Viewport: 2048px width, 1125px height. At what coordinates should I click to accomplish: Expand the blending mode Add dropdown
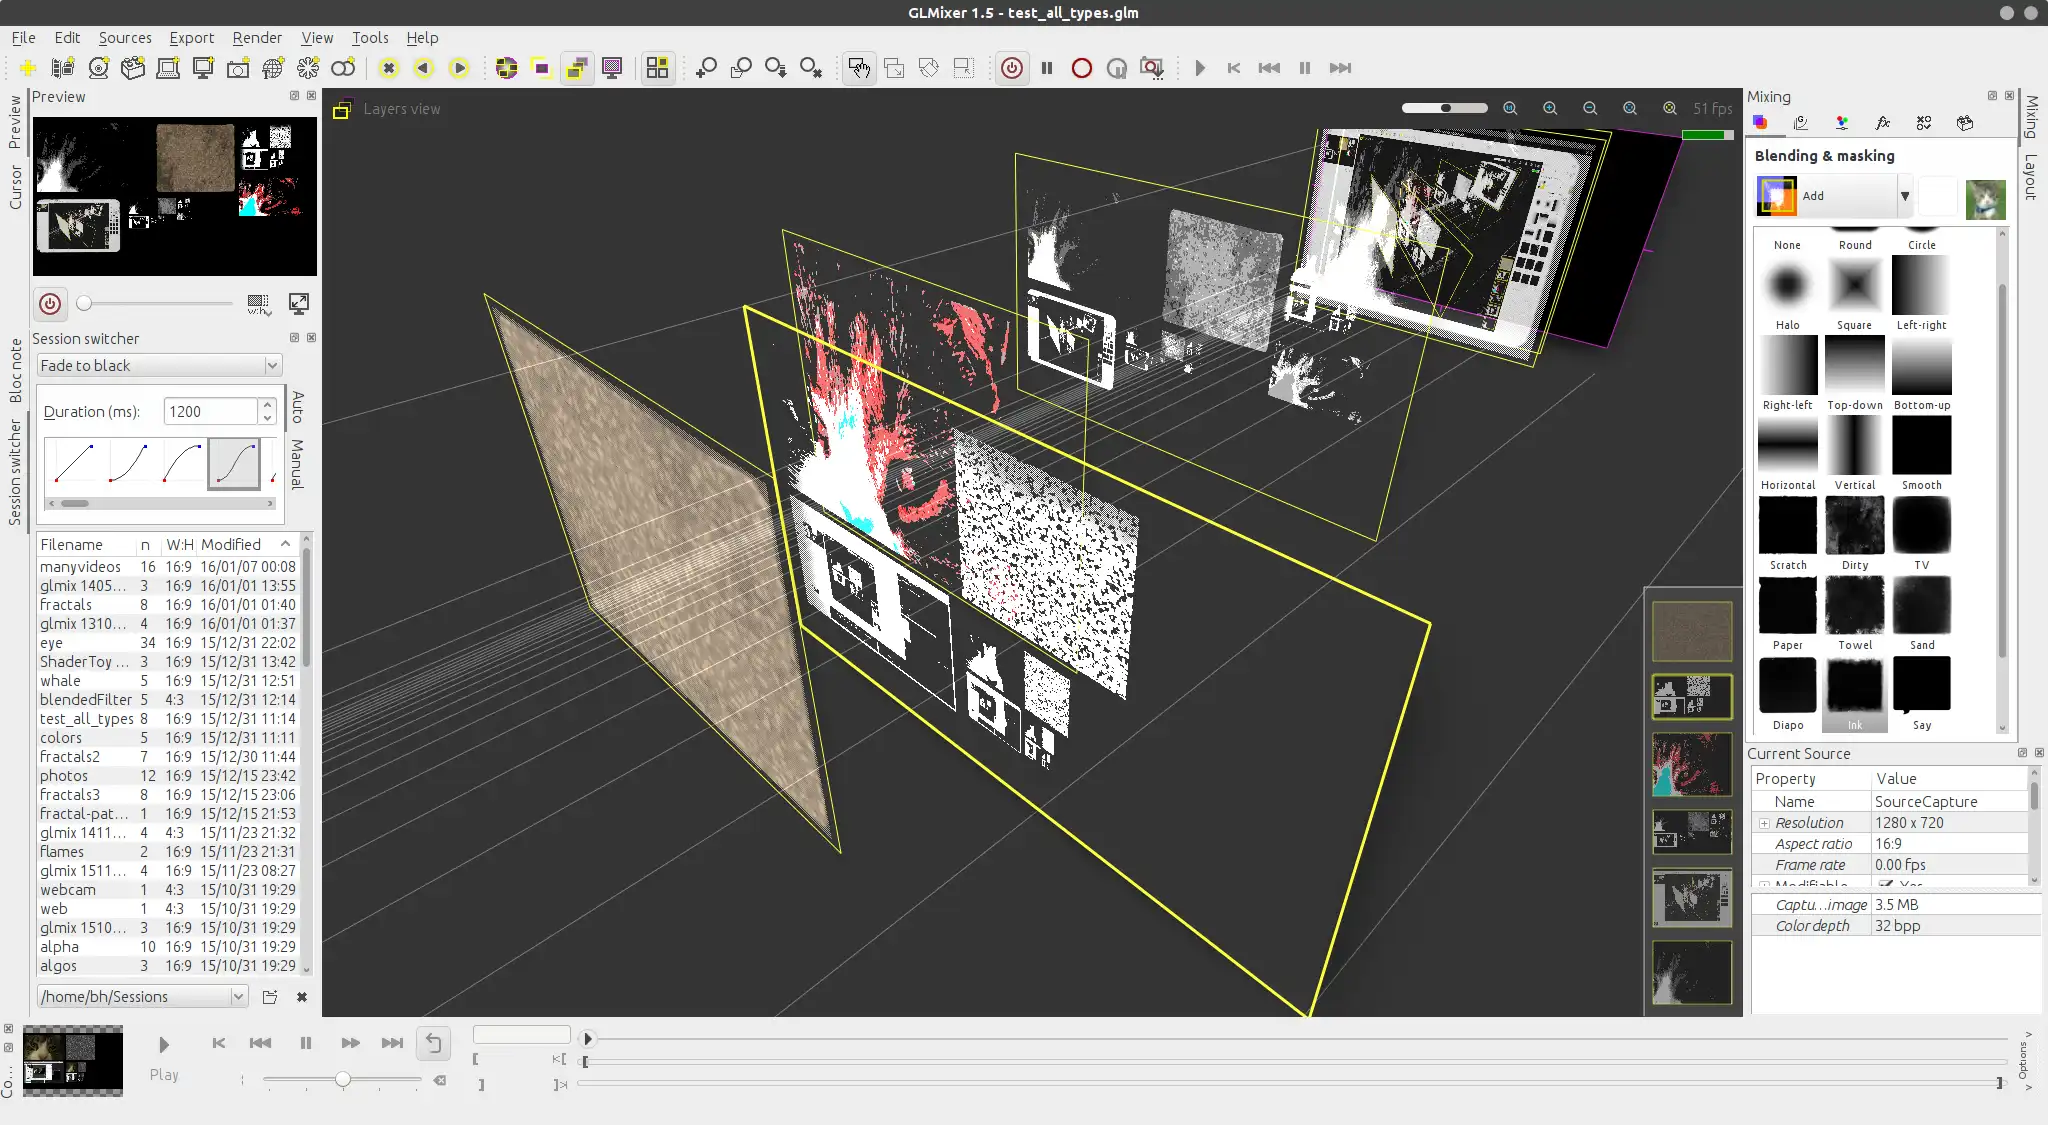click(x=1905, y=195)
